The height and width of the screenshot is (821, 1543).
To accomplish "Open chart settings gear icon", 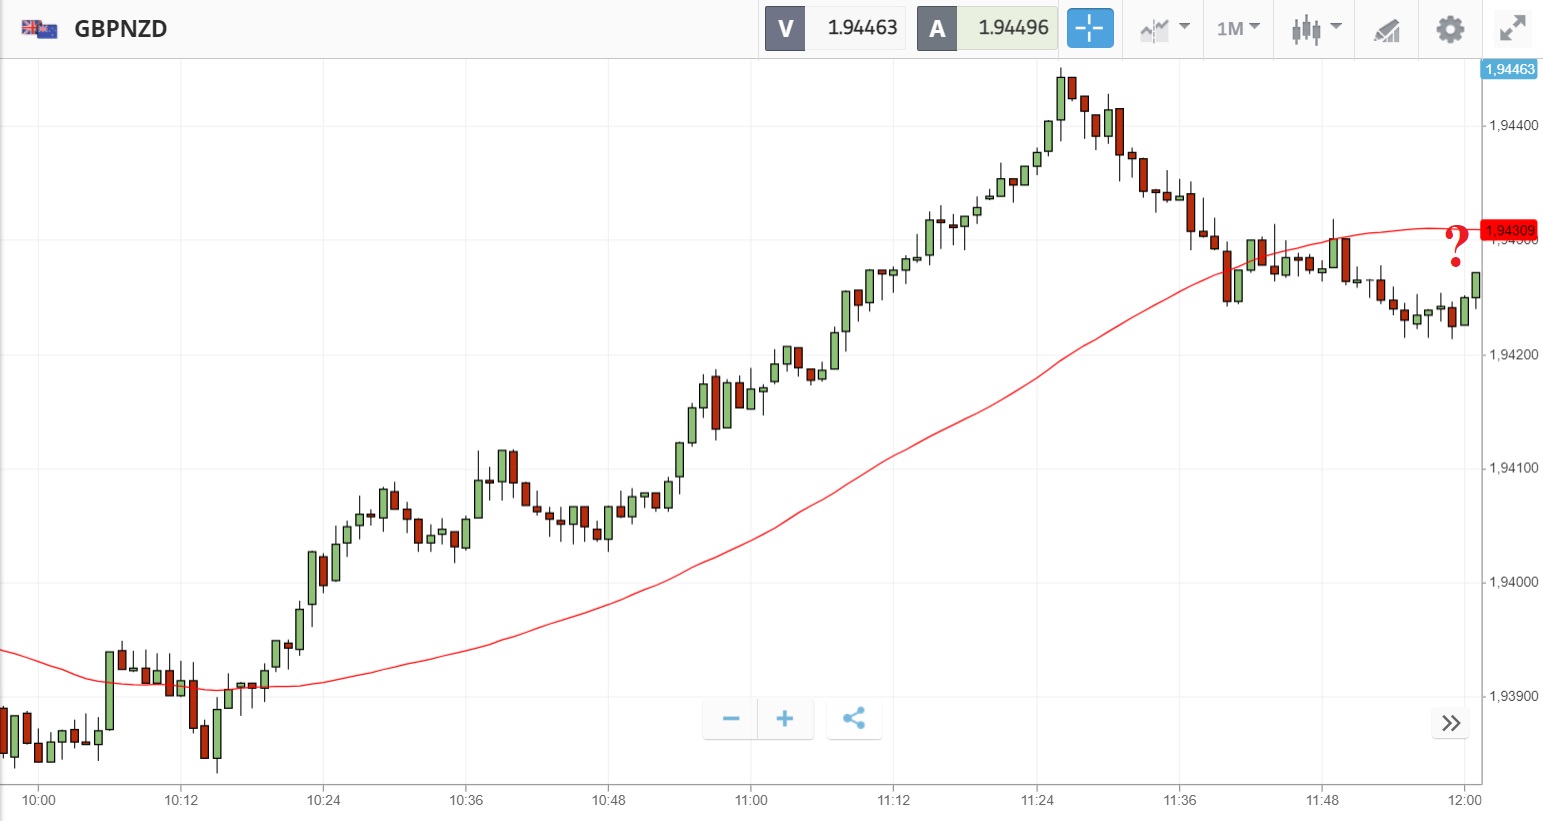I will click(1450, 28).
